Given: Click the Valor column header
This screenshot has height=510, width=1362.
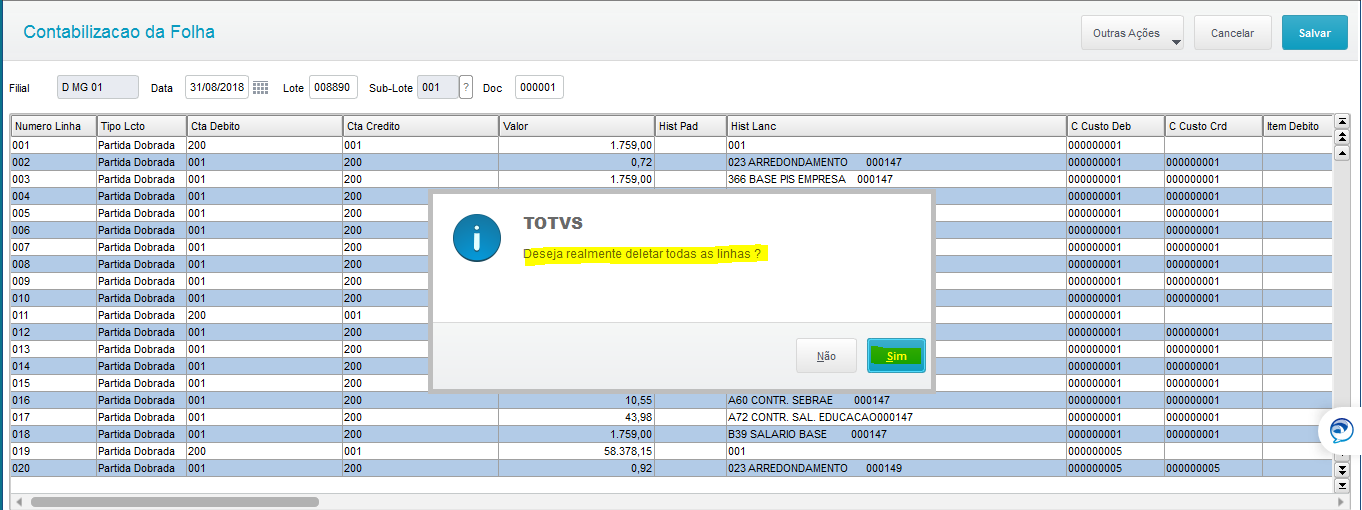Looking at the screenshot, I should pyautogui.click(x=577, y=126).
